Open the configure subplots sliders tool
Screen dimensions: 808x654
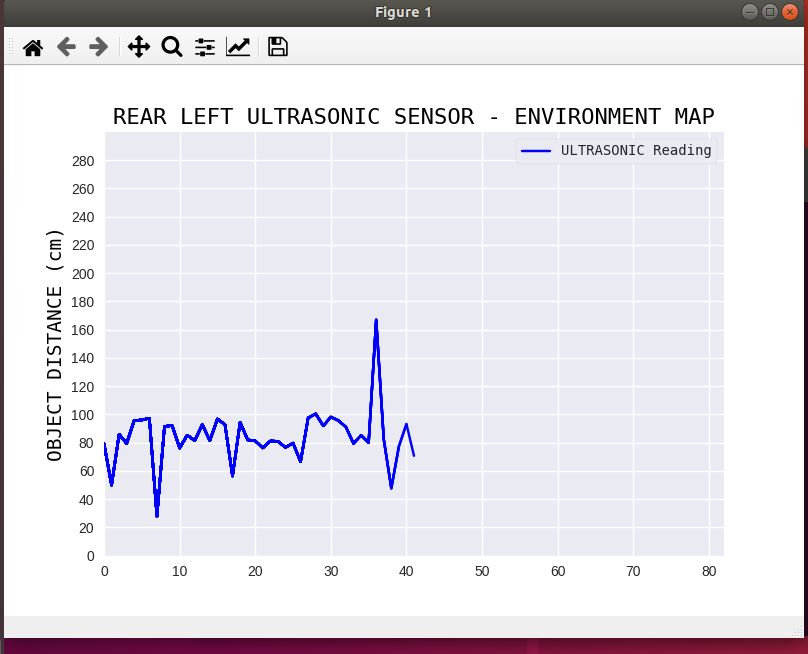click(205, 47)
